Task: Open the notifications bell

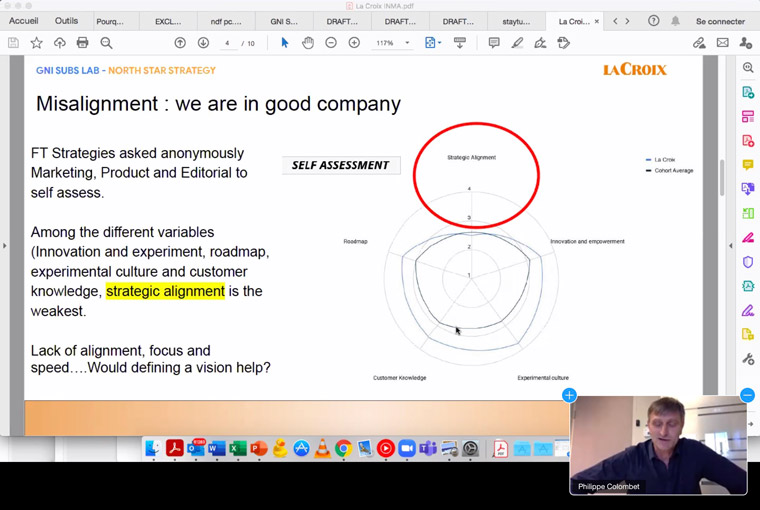Action: click(675, 21)
